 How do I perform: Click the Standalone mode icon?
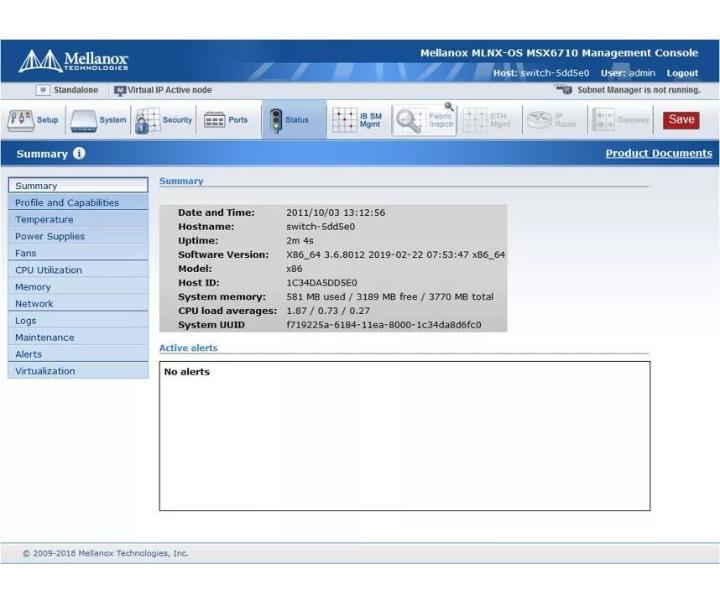42,90
